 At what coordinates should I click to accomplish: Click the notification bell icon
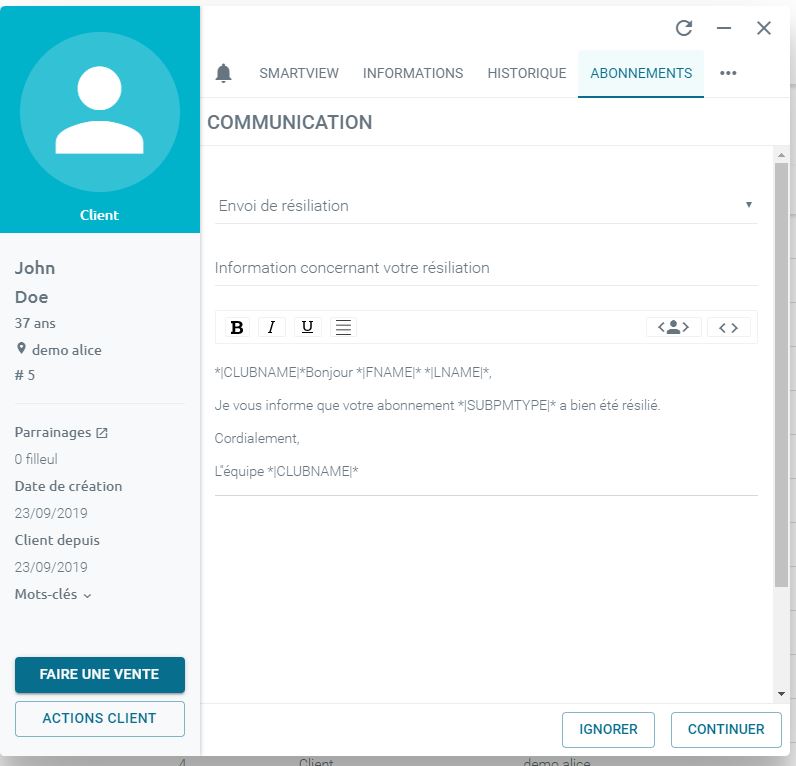pyautogui.click(x=224, y=73)
